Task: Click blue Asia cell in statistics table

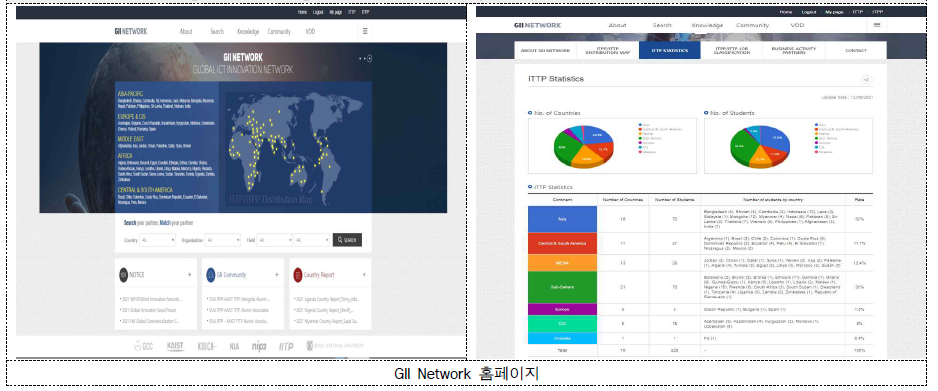Action: pyautogui.click(x=562, y=219)
